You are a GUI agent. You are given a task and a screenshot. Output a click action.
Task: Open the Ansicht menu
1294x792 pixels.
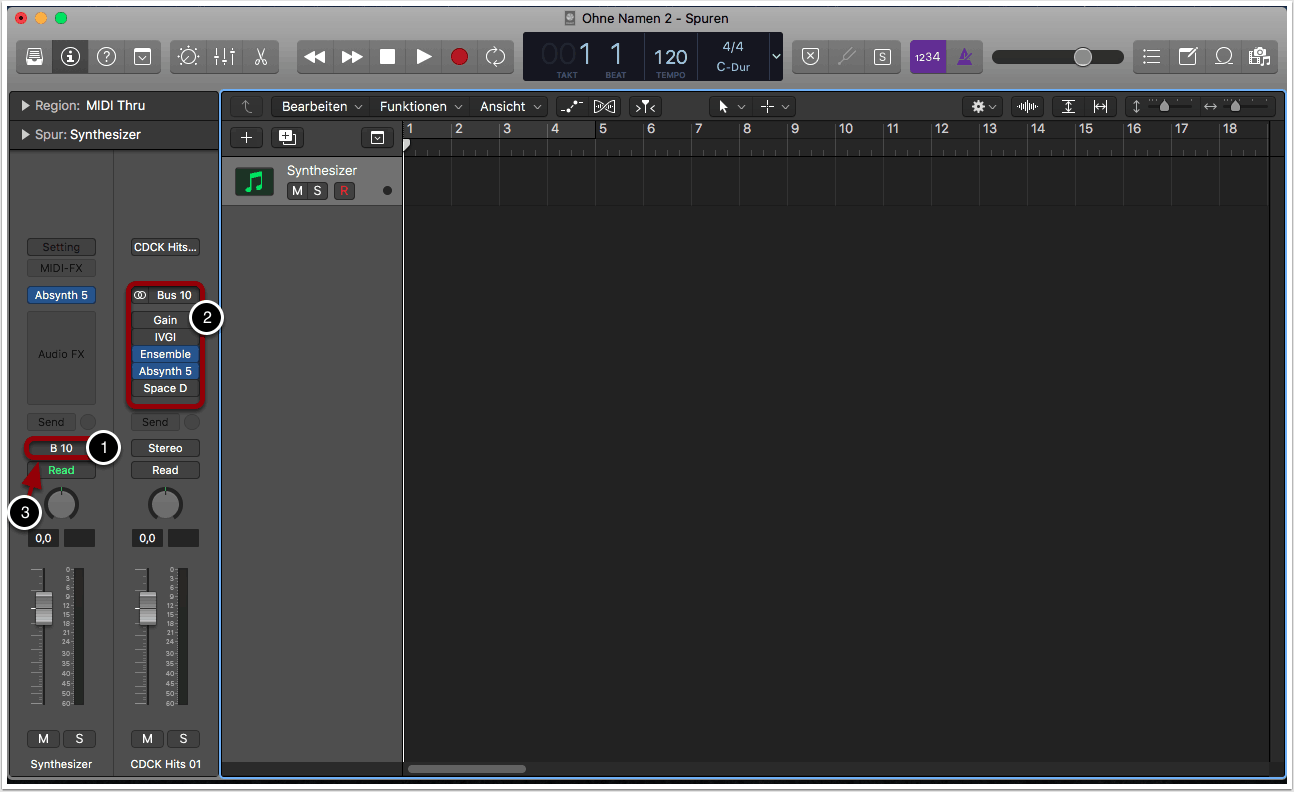pyautogui.click(x=511, y=106)
